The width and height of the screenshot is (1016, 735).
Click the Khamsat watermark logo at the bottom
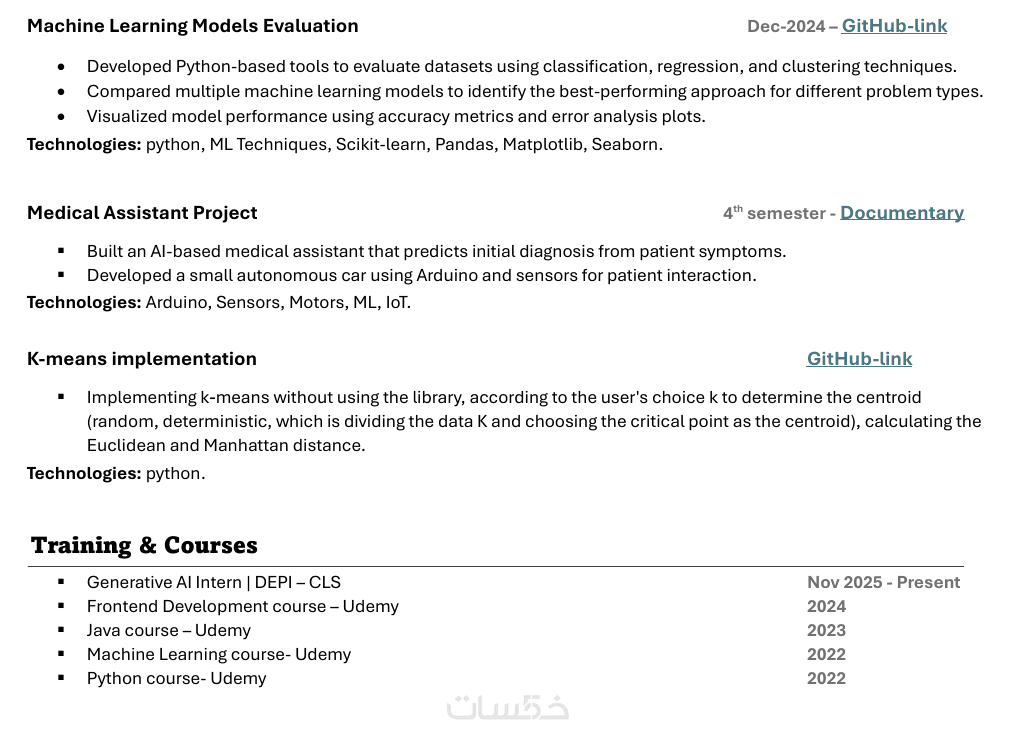(x=507, y=706)
